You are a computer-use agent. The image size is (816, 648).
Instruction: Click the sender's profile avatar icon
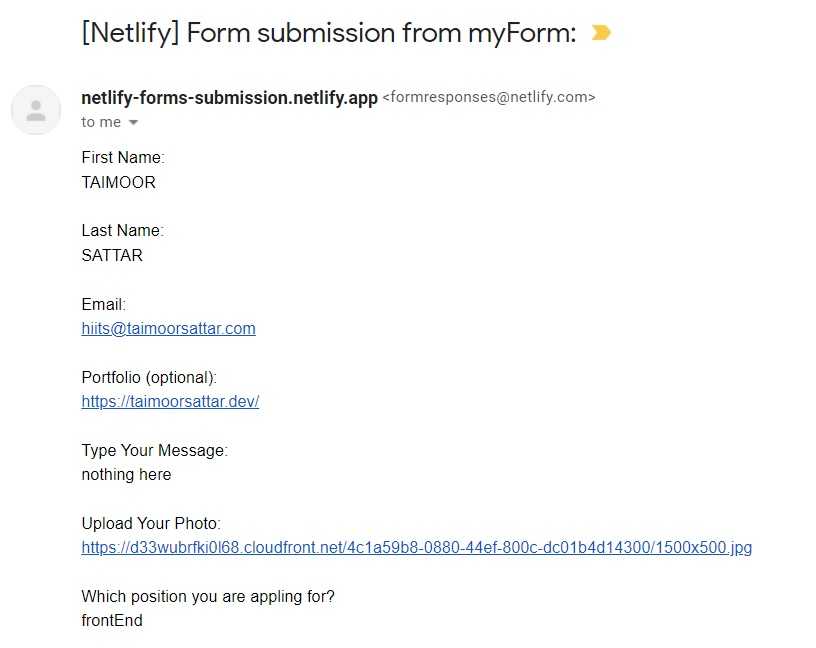tap(36, 110)
